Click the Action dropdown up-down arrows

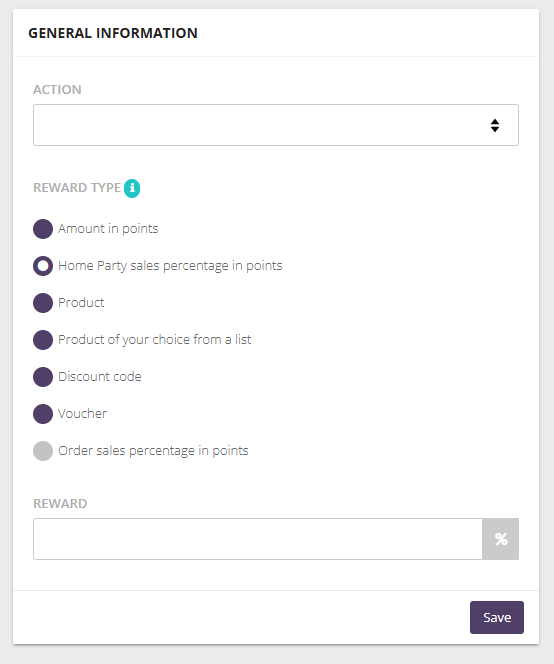[x=494, y=125]
